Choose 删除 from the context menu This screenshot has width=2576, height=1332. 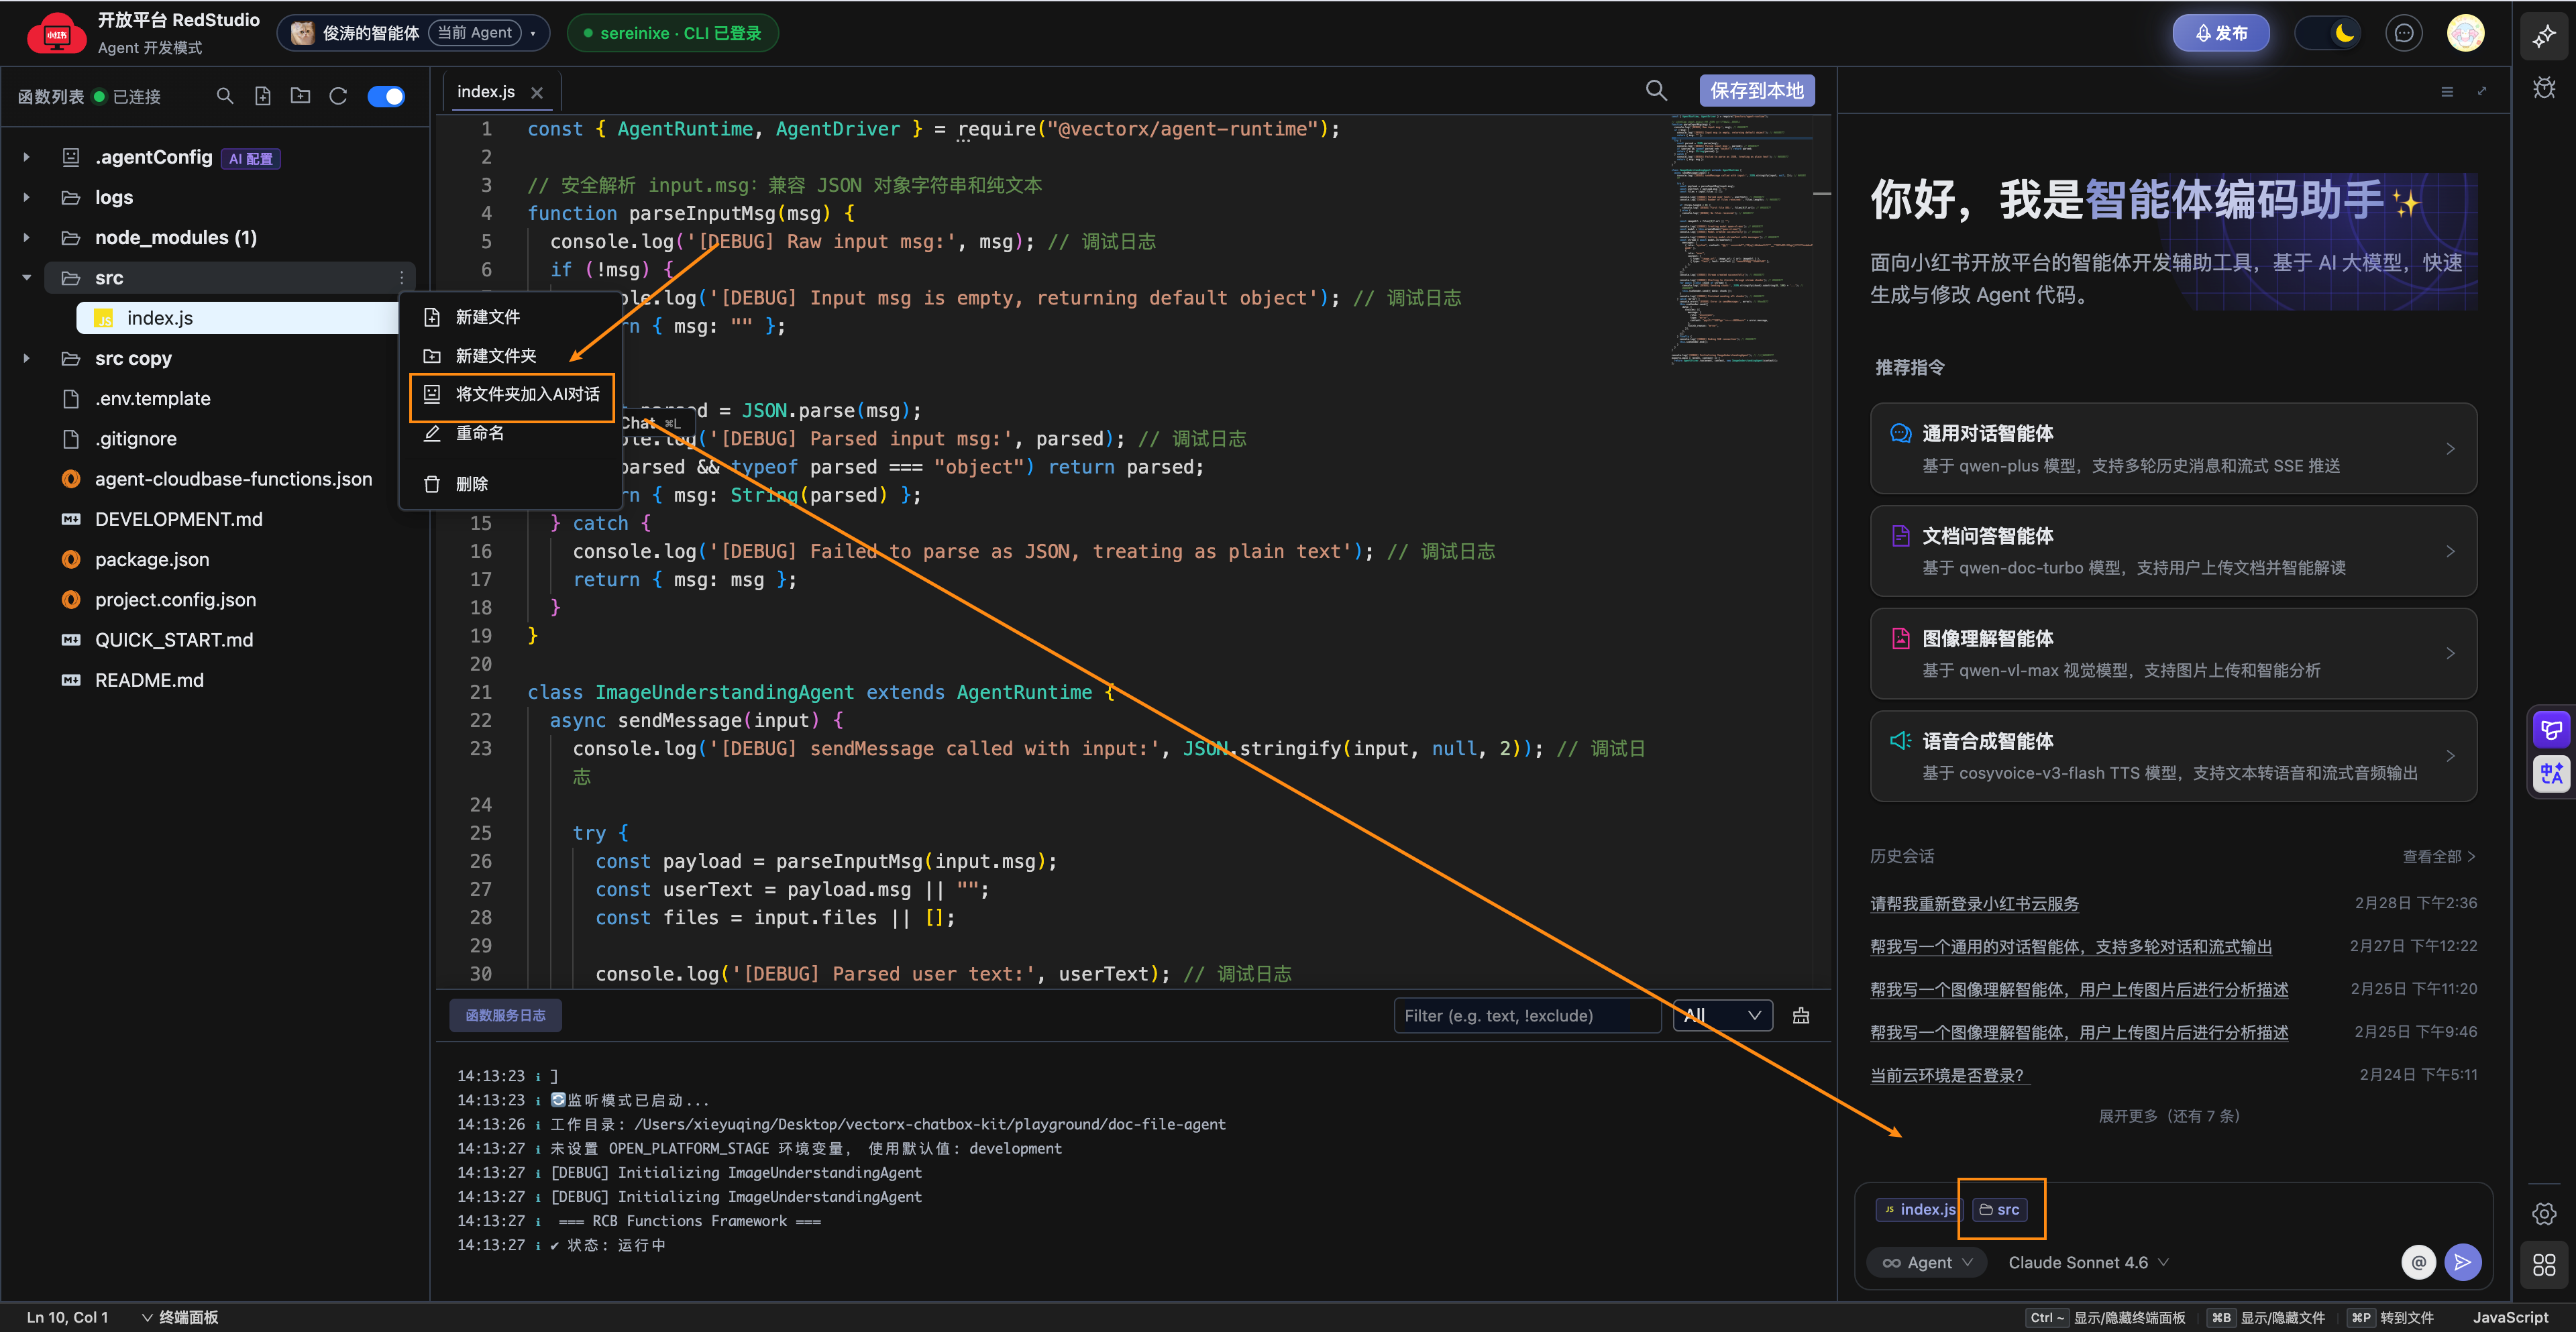tap(510, 484)
